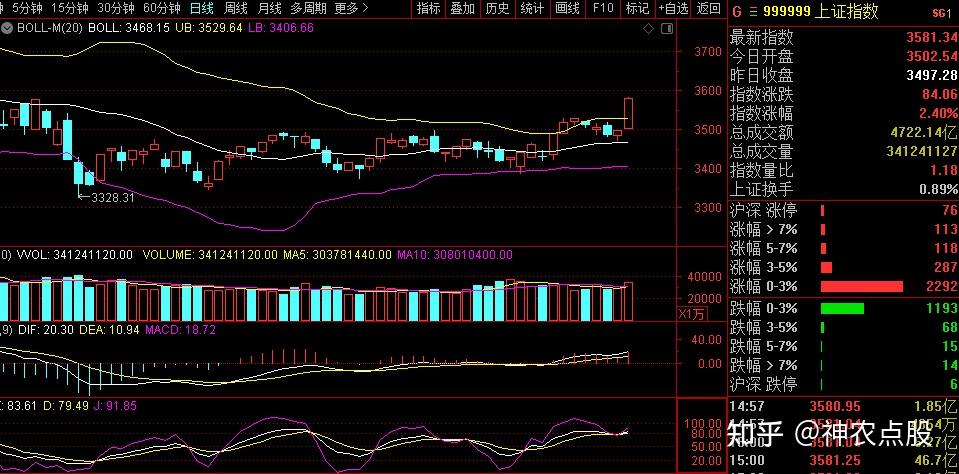The height and width of the screenshot is (474, 959).
Task: Click the red 涨幅 0-3% distribution bar
Action: pos(860,287)
